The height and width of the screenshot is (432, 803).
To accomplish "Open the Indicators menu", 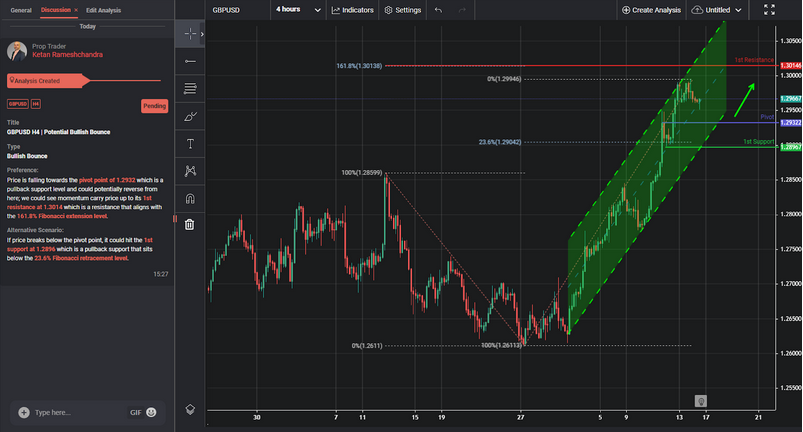I will coord(352,10).
